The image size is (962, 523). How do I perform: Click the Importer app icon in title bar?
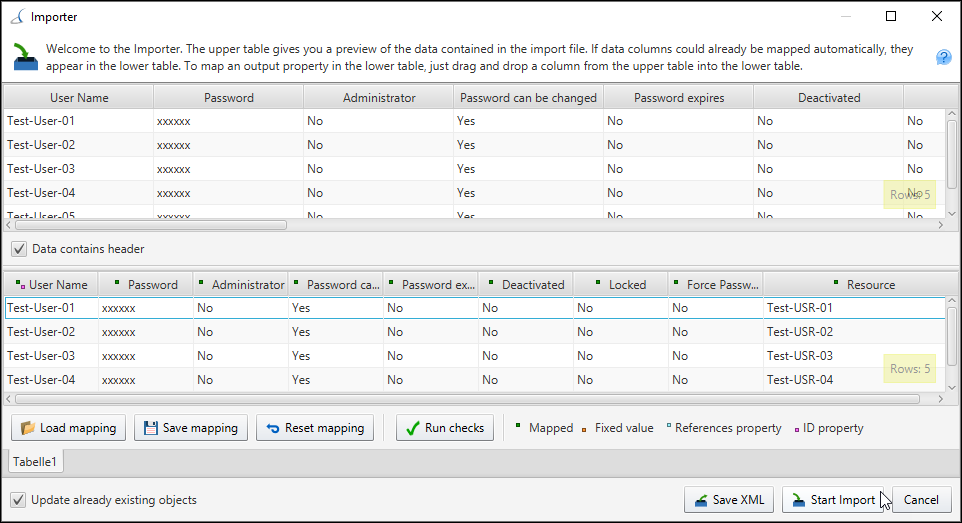pos(17,17)
